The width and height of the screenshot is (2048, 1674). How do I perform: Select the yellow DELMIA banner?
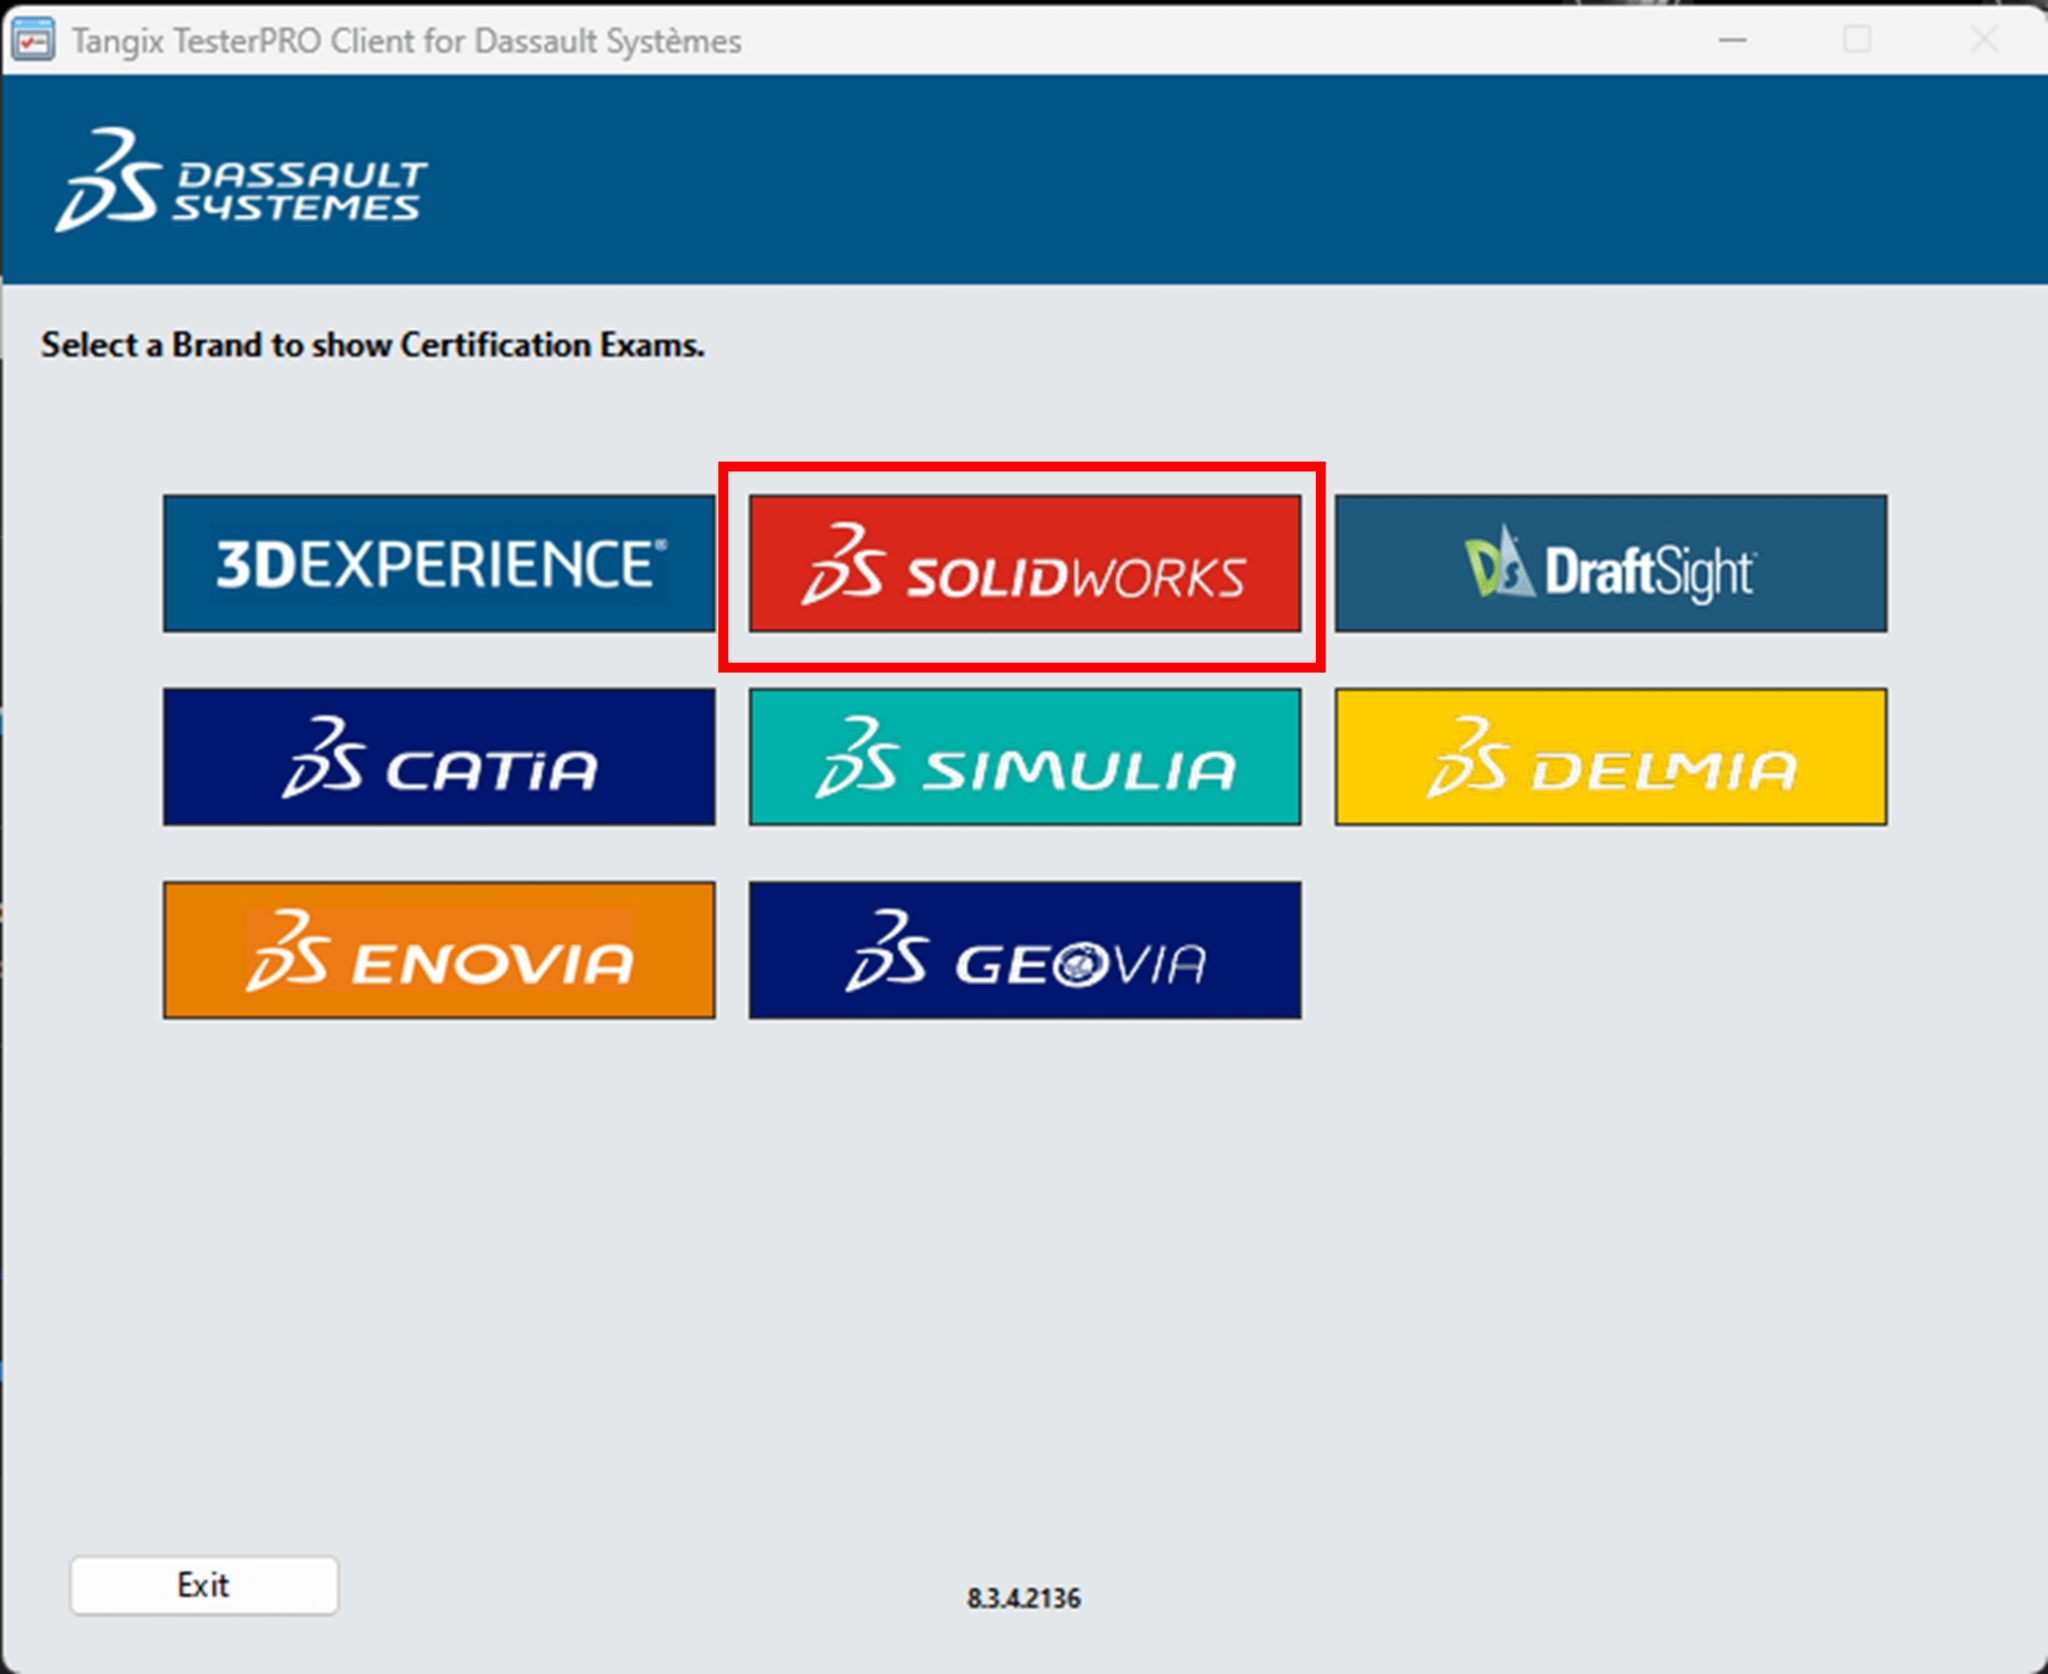(x=1610, y=757)
